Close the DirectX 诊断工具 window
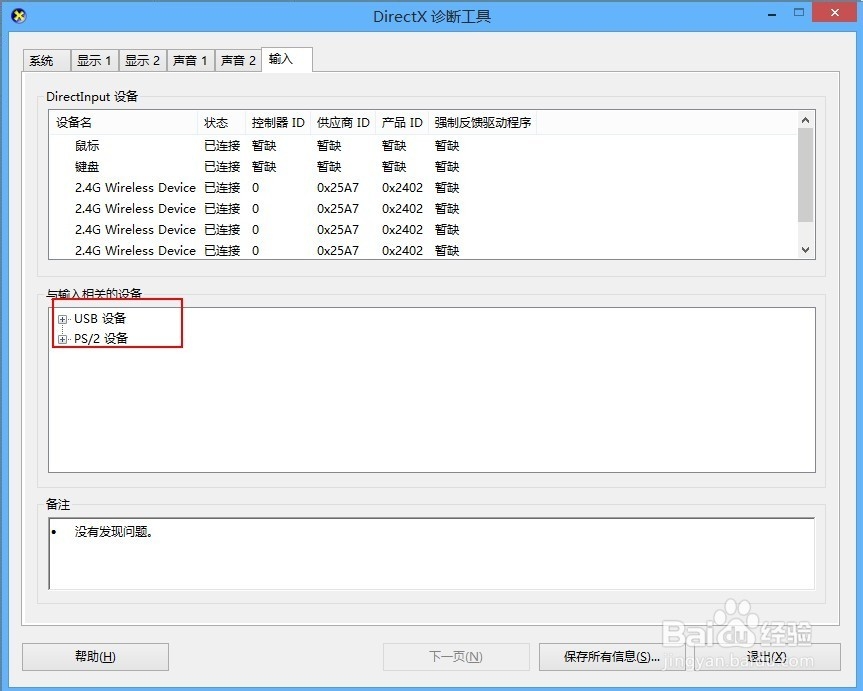The height and width of the screenshot is (691, 863). (835, 13)
